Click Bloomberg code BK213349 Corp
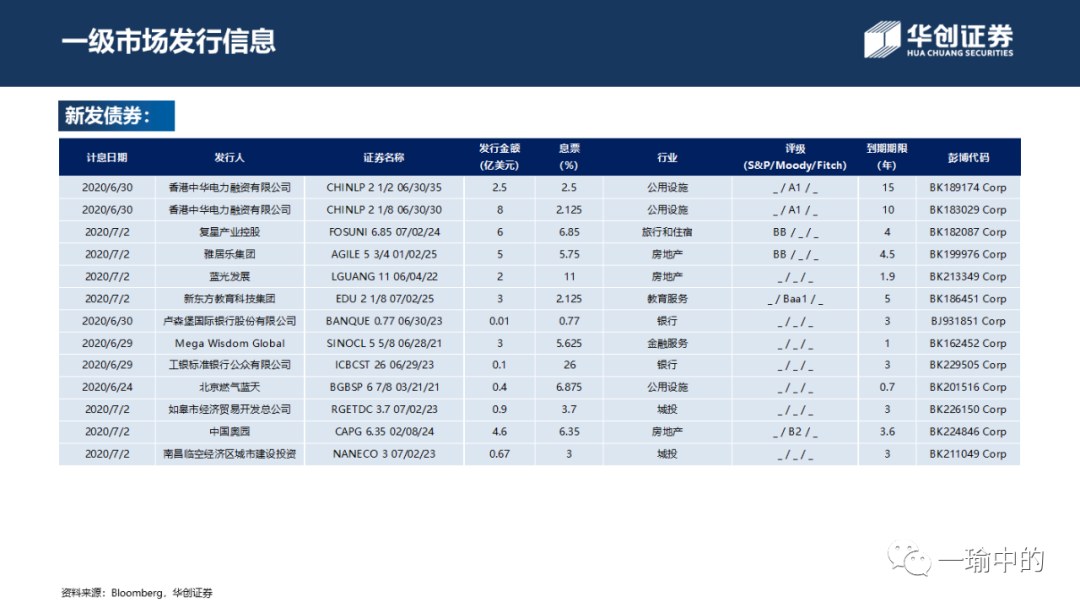 coord(968,277)
